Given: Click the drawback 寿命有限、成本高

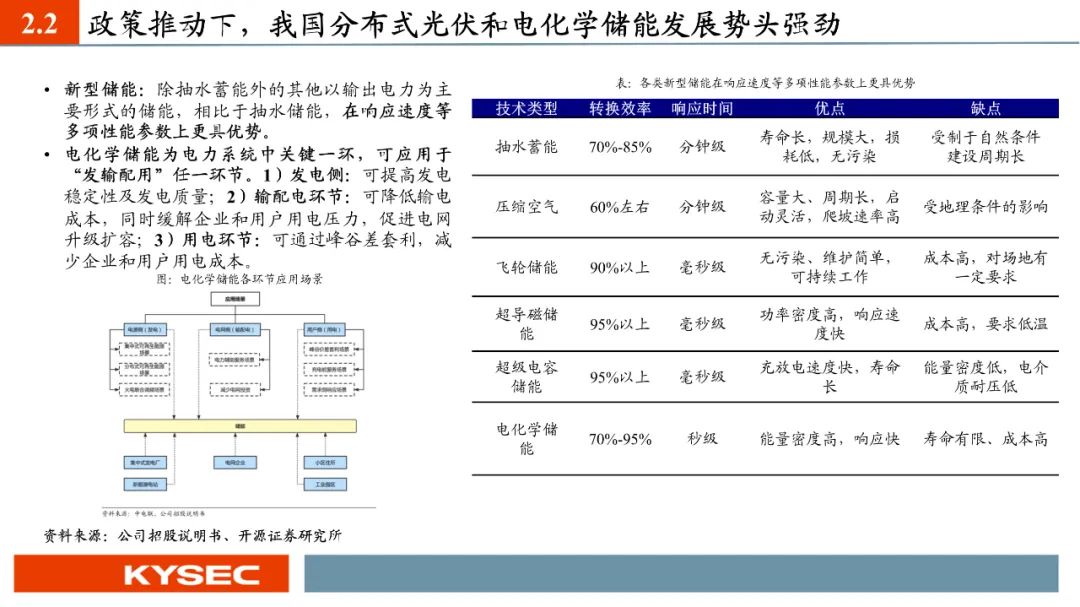Looking at the screenshot, I should tap(986, 439).
